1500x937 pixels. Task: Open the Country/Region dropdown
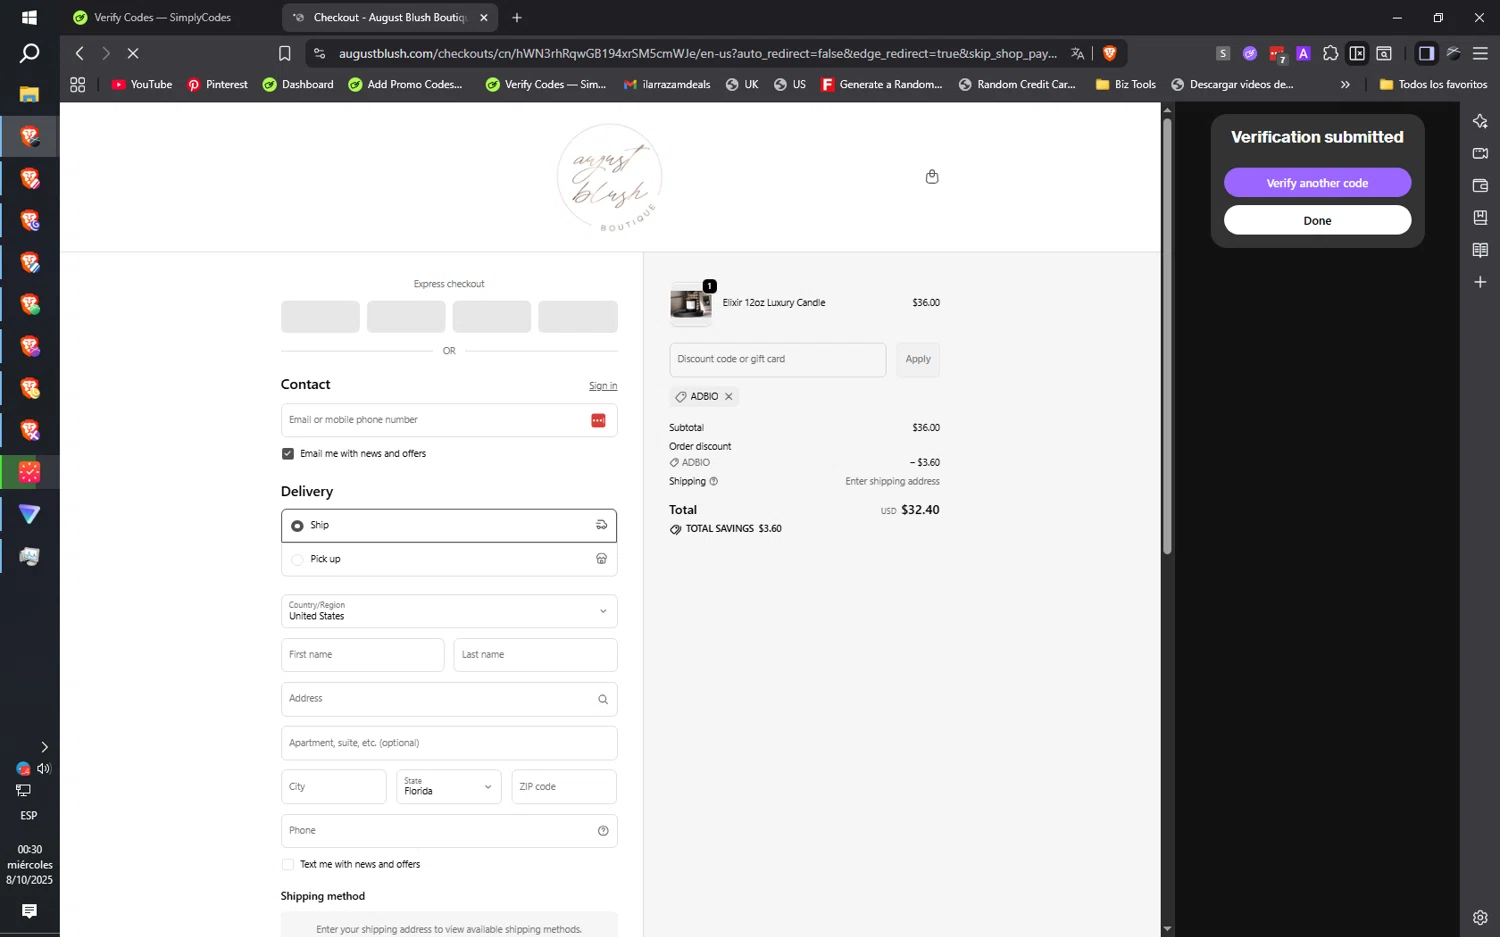[449, 611]
